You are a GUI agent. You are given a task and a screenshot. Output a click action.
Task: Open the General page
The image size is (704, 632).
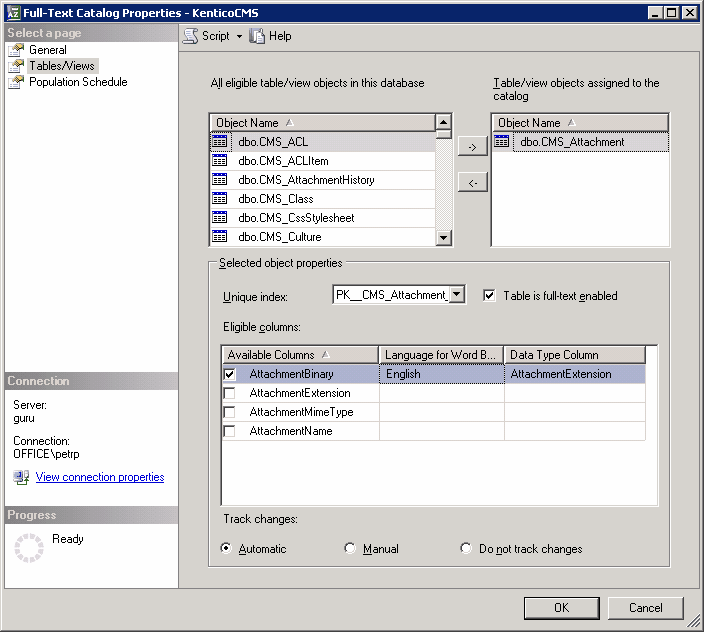(48, 50)
